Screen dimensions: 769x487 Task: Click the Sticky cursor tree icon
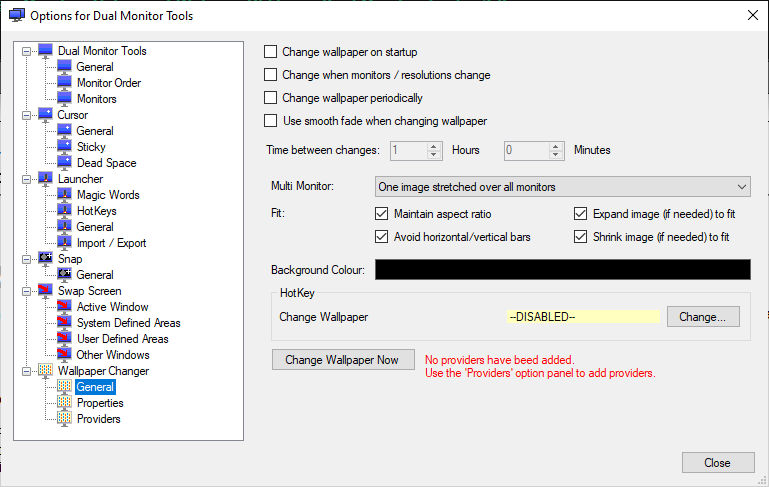click(64, 146)
